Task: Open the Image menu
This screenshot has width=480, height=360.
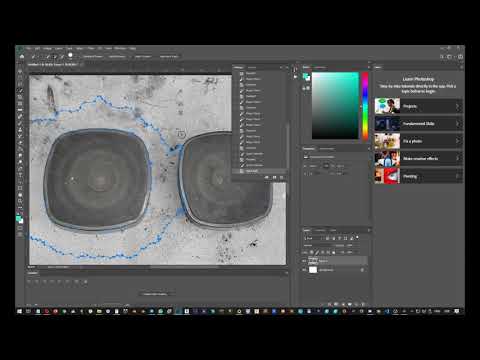Action: click(x=47, y=49)
